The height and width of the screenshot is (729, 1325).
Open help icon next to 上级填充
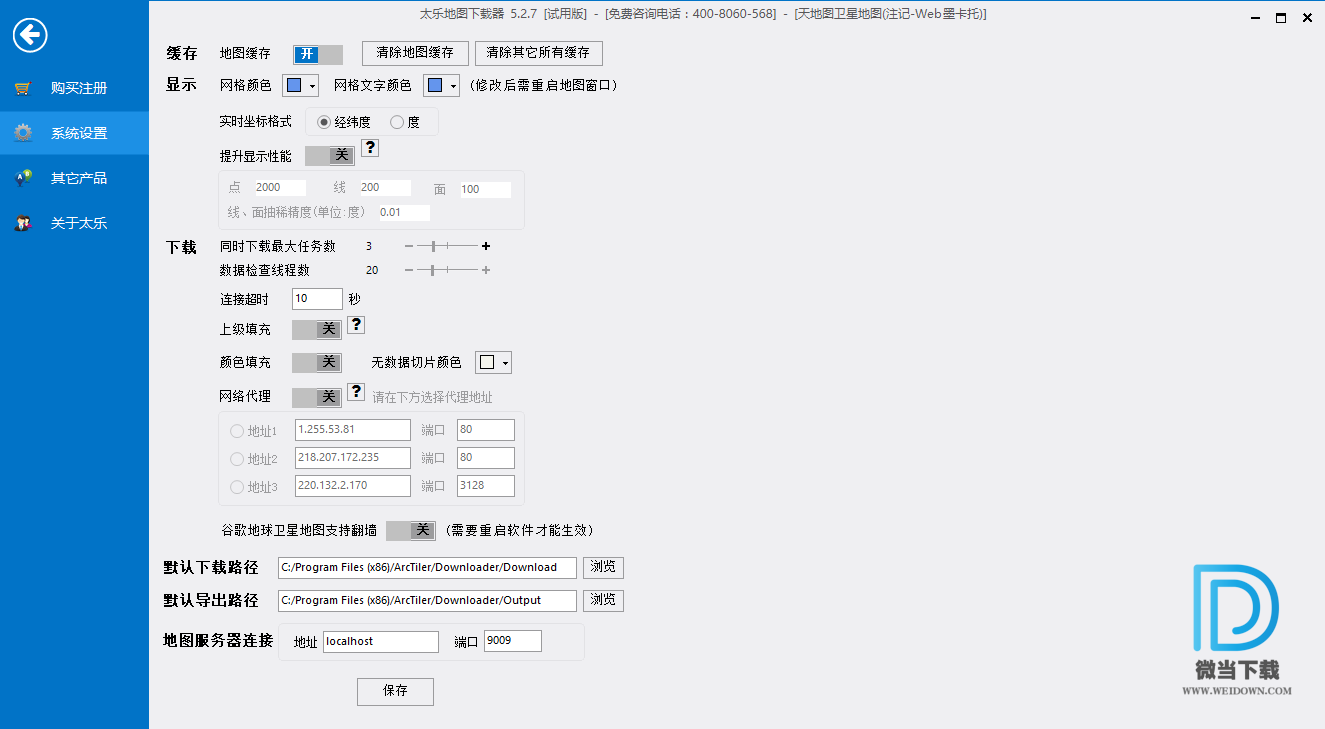pyautogui.click(x=356, y=325)
